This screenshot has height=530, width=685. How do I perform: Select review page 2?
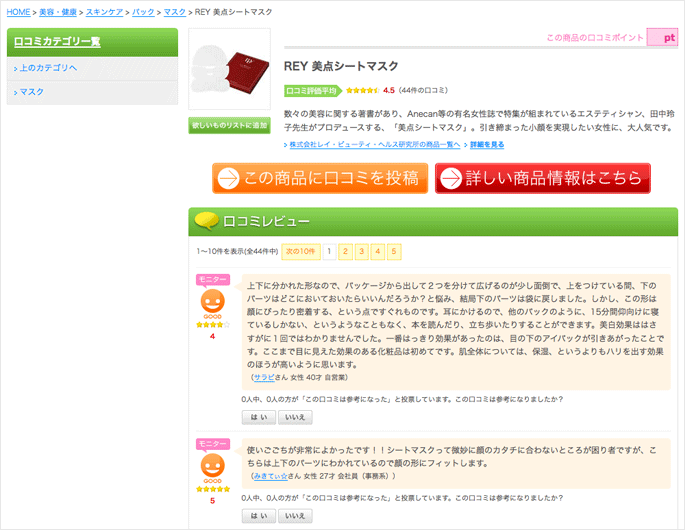pos(346,252)
